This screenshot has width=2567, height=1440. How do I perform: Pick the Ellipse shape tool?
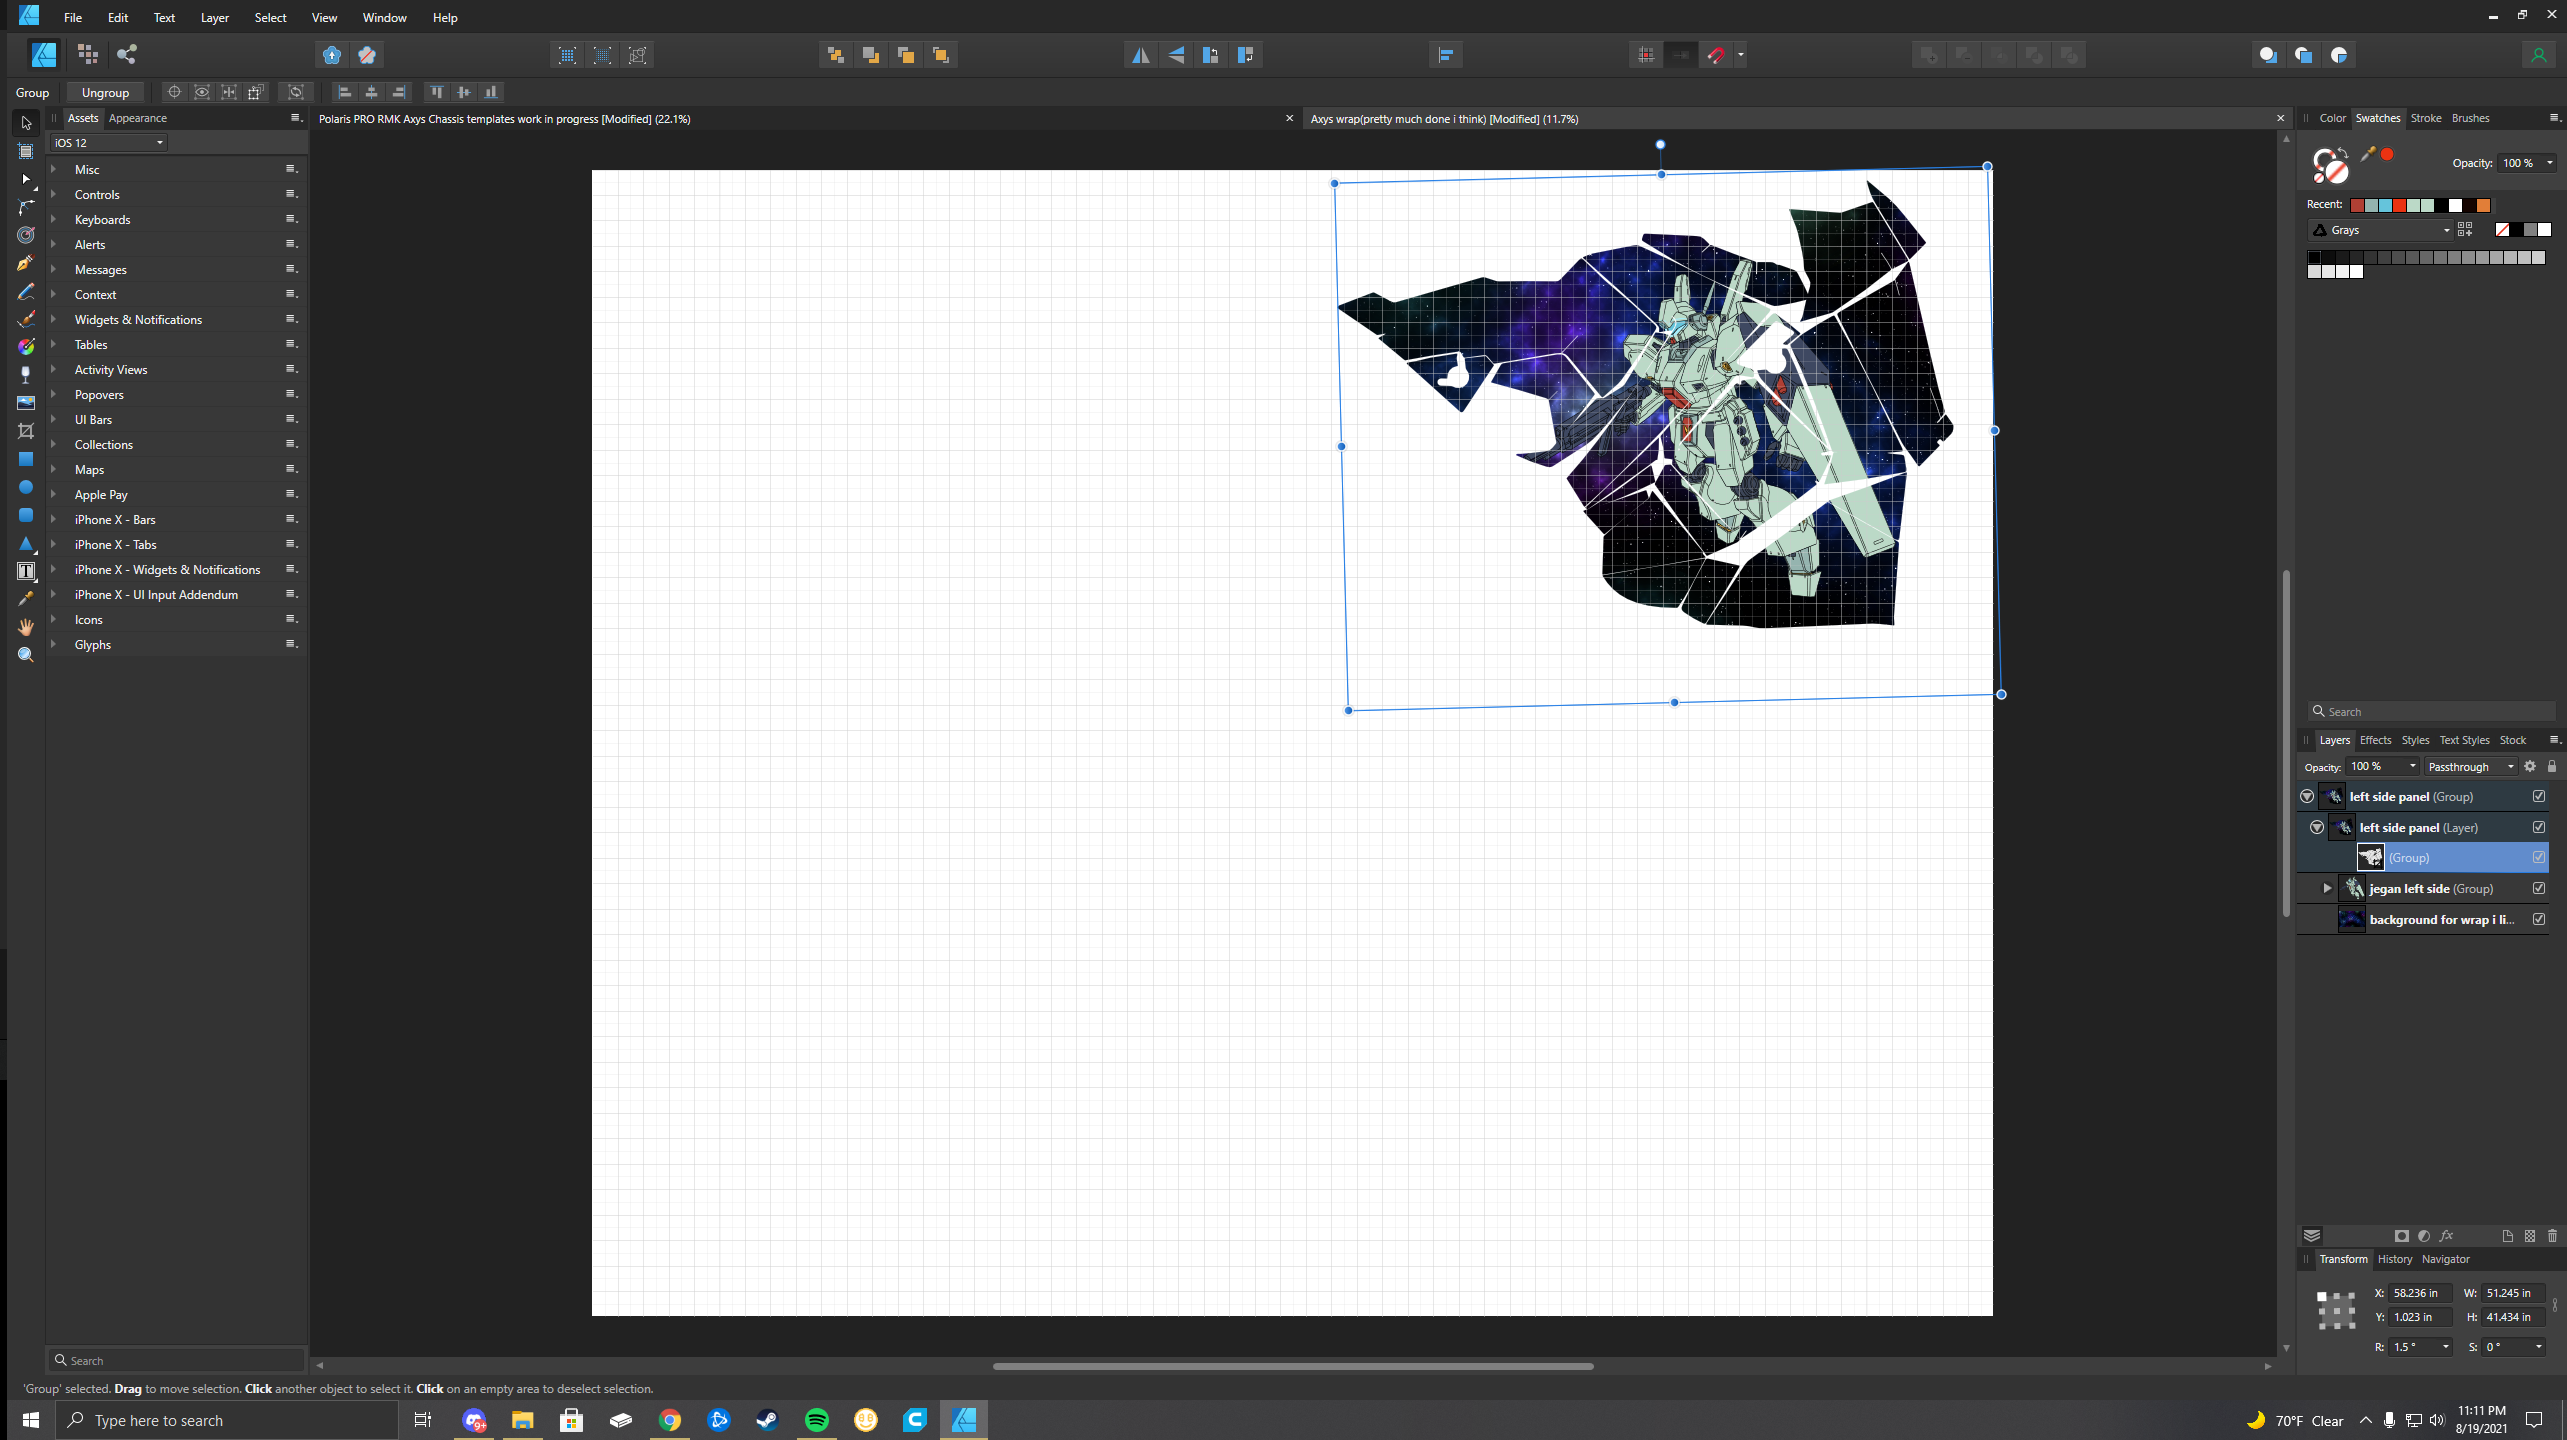click(26, 487)
